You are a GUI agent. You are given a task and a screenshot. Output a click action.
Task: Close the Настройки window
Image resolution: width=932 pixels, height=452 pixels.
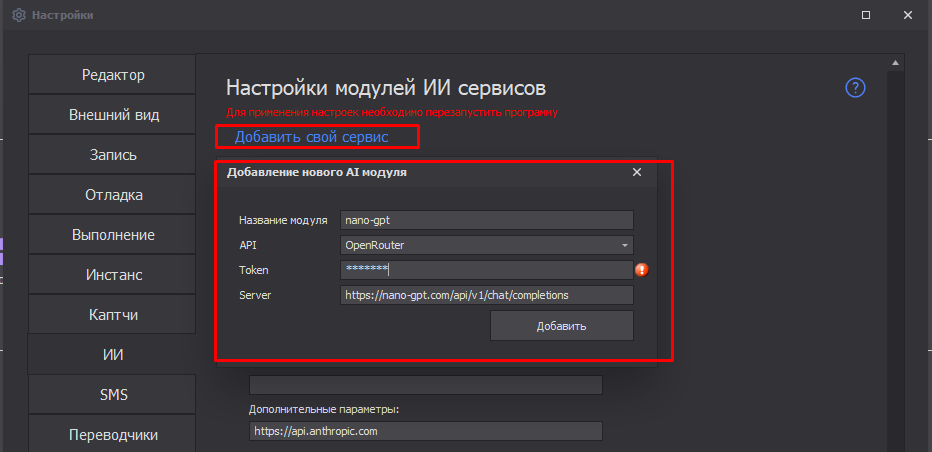click(908, 15)
